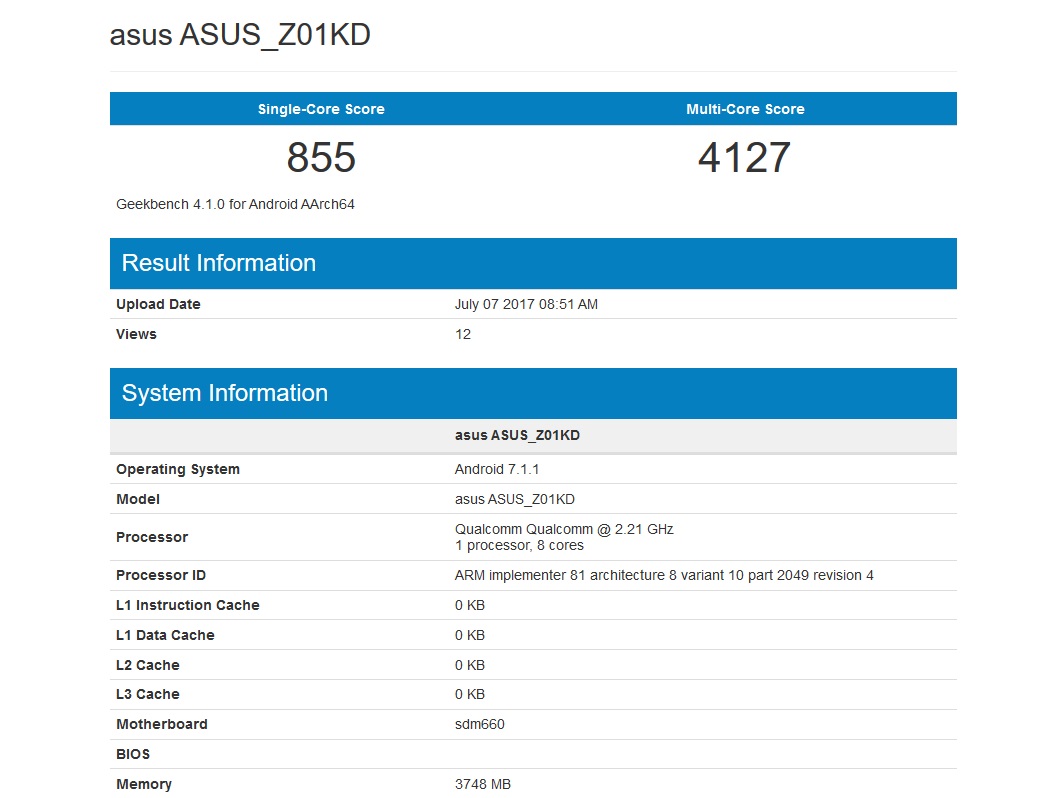Click the single-core score value 855
This screenshot has height=798, width=1064.
tap(321, 157)
